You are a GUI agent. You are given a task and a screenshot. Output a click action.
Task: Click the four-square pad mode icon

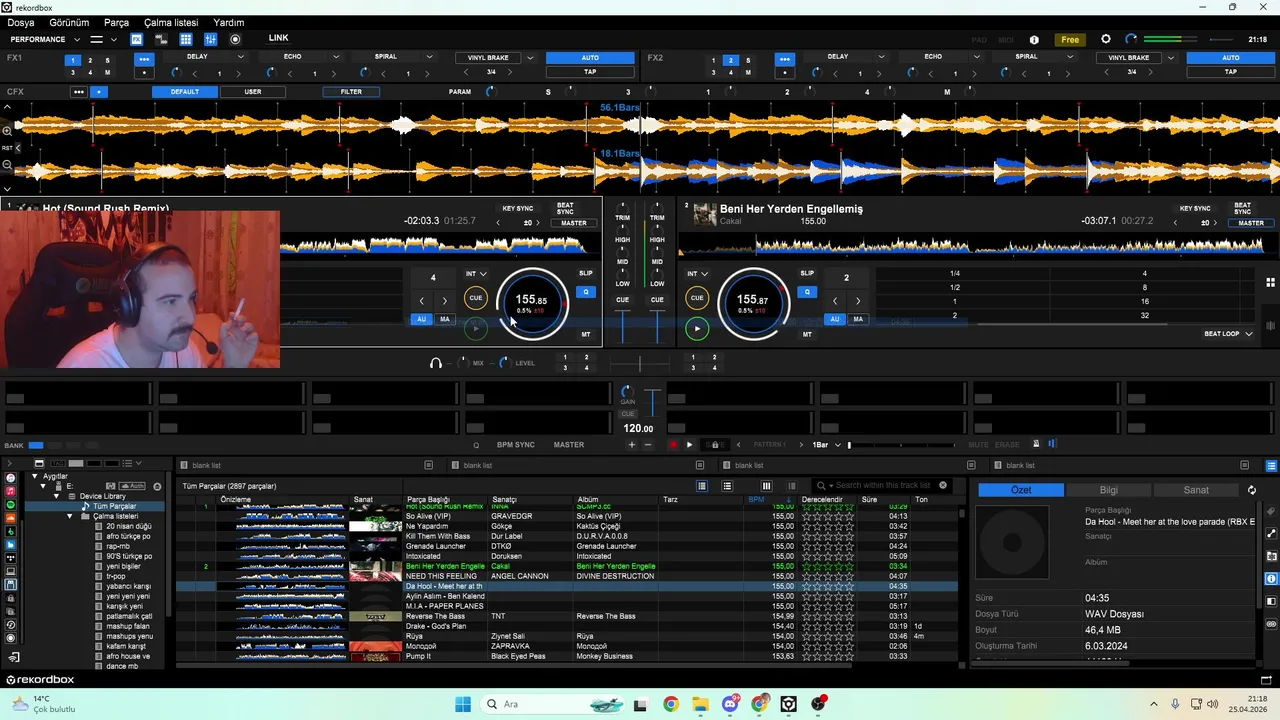pyautogui.click(x=1271, y=282)
